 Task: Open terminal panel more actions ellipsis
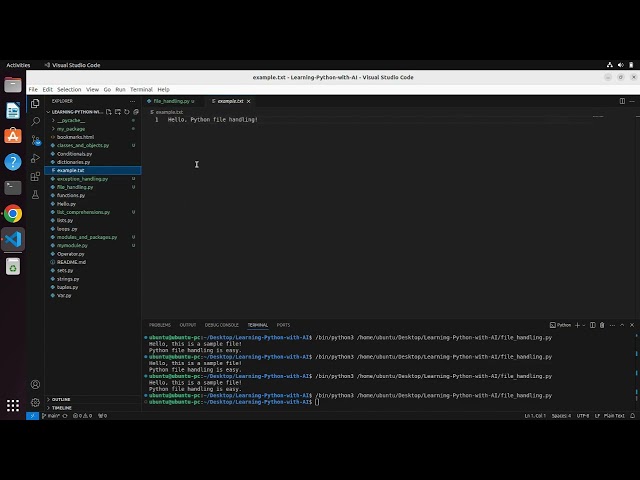pos(612,325)
